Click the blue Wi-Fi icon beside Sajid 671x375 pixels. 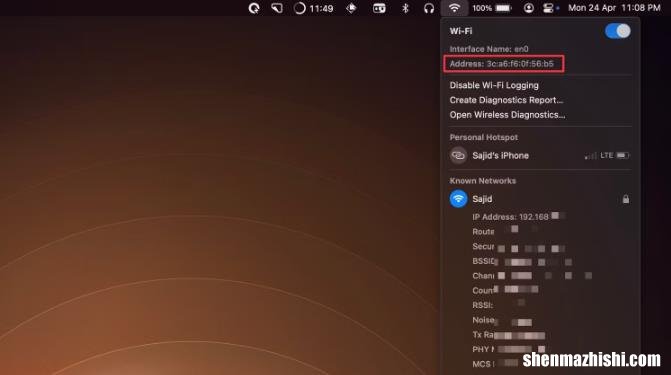point(458,199)
